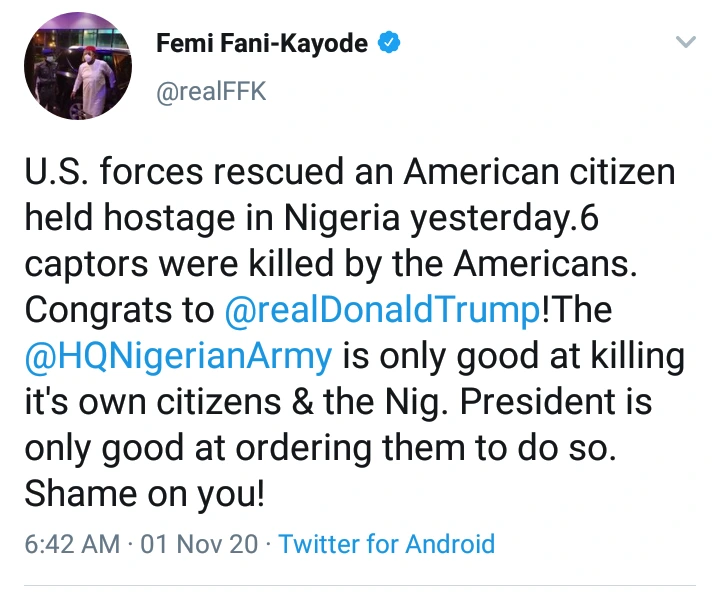This screenshot has height=598, width=720.
Task: Open the @realDonaldTrump mention
Action: tap(382, 311)
